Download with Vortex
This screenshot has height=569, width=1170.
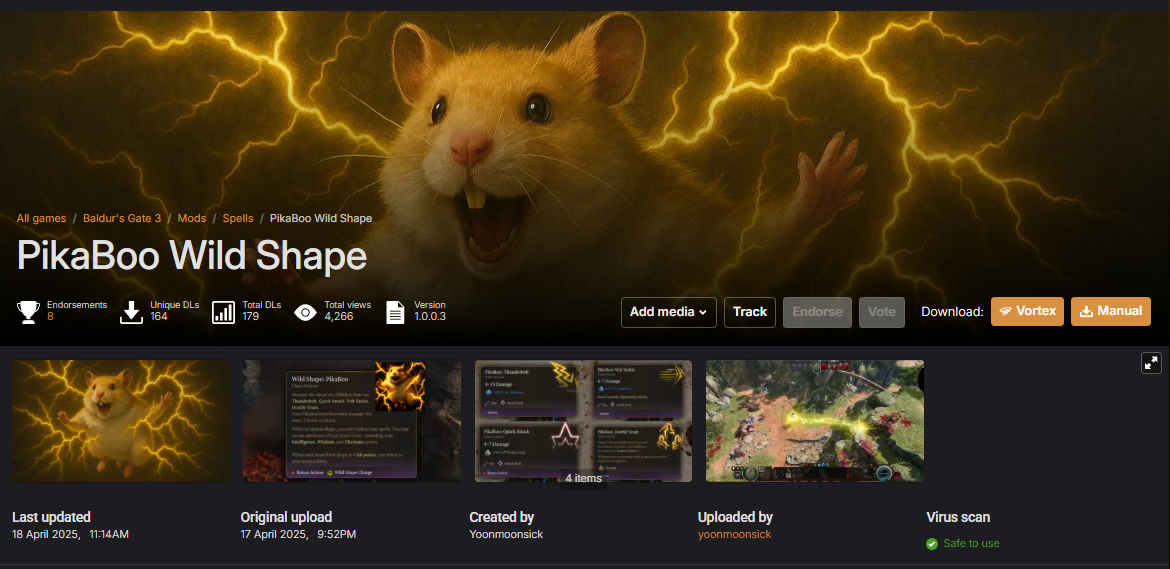(1027, 311)
